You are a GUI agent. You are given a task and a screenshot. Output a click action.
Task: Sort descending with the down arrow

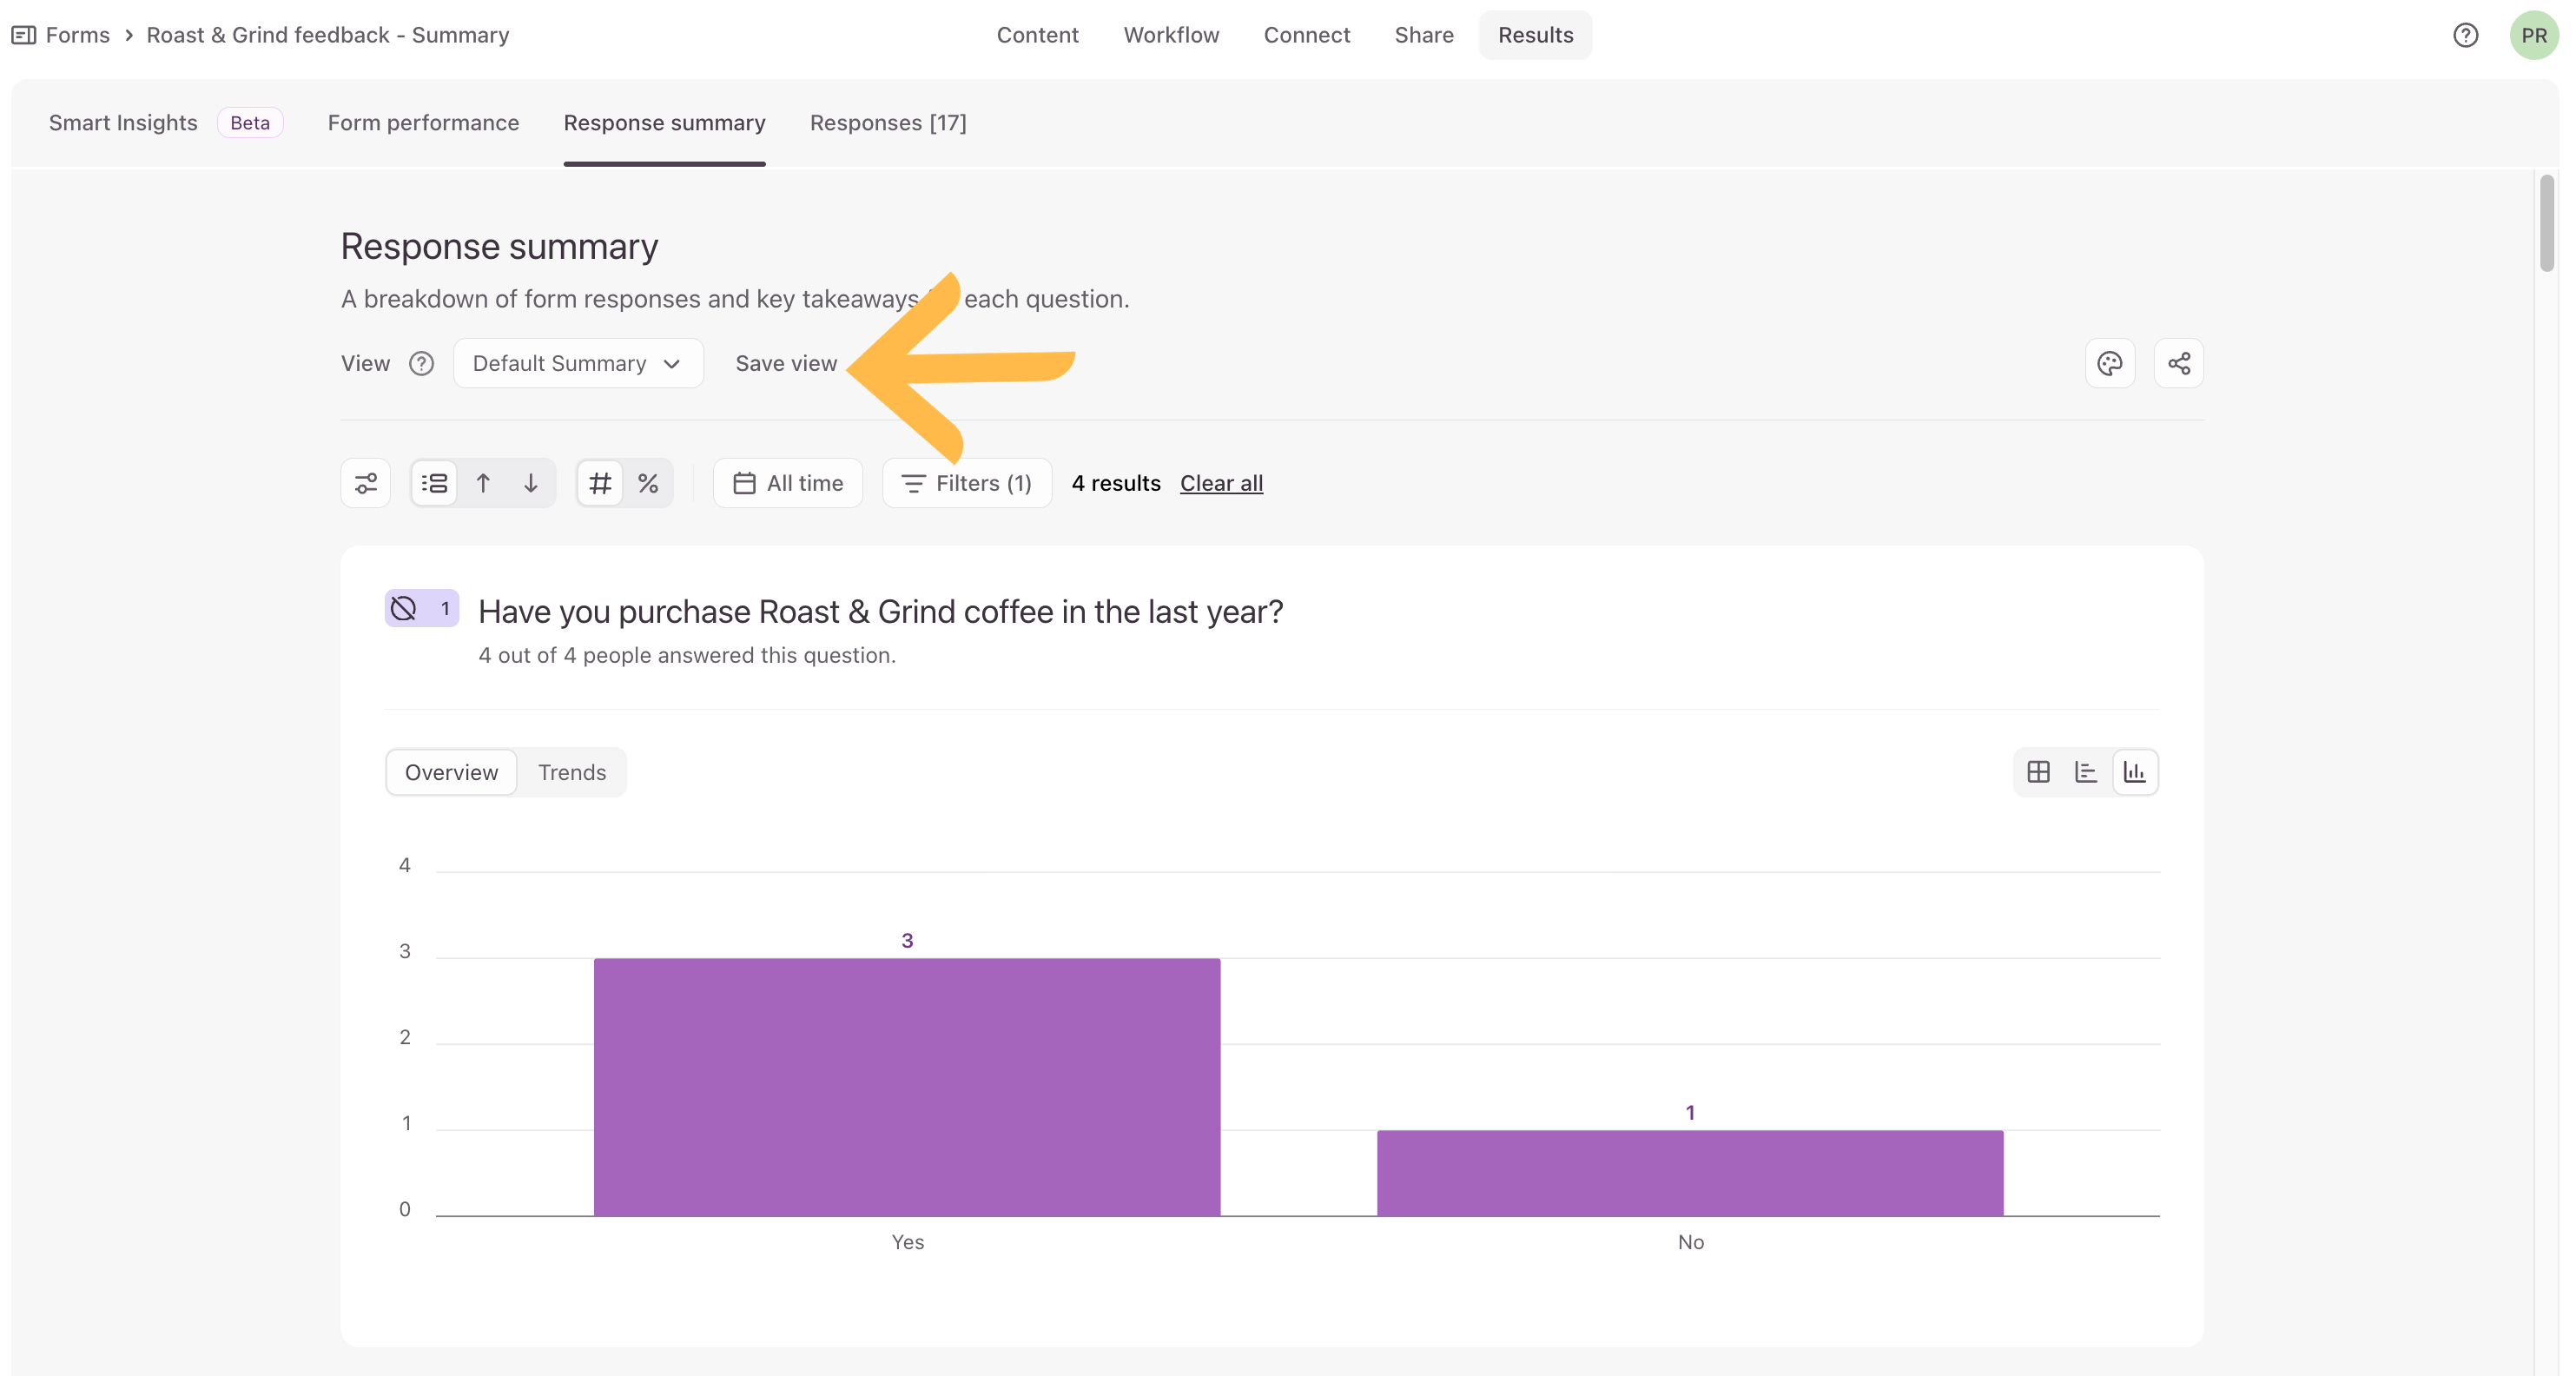tap(531, 483)
